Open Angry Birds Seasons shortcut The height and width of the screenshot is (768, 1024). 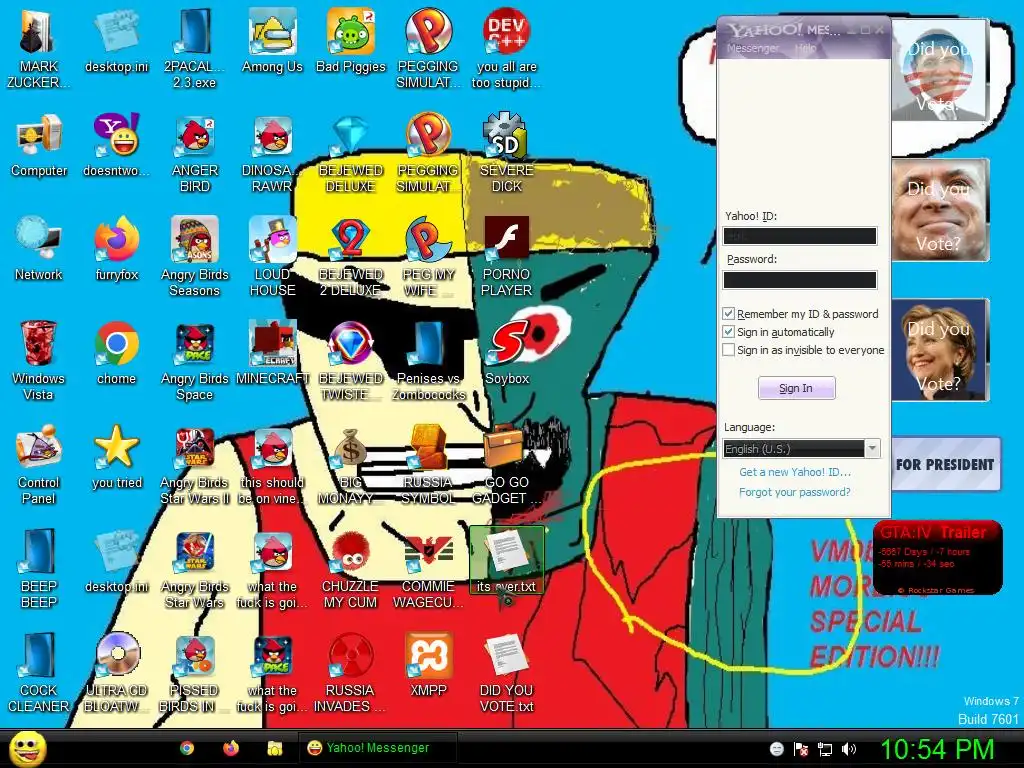point(195,257)
